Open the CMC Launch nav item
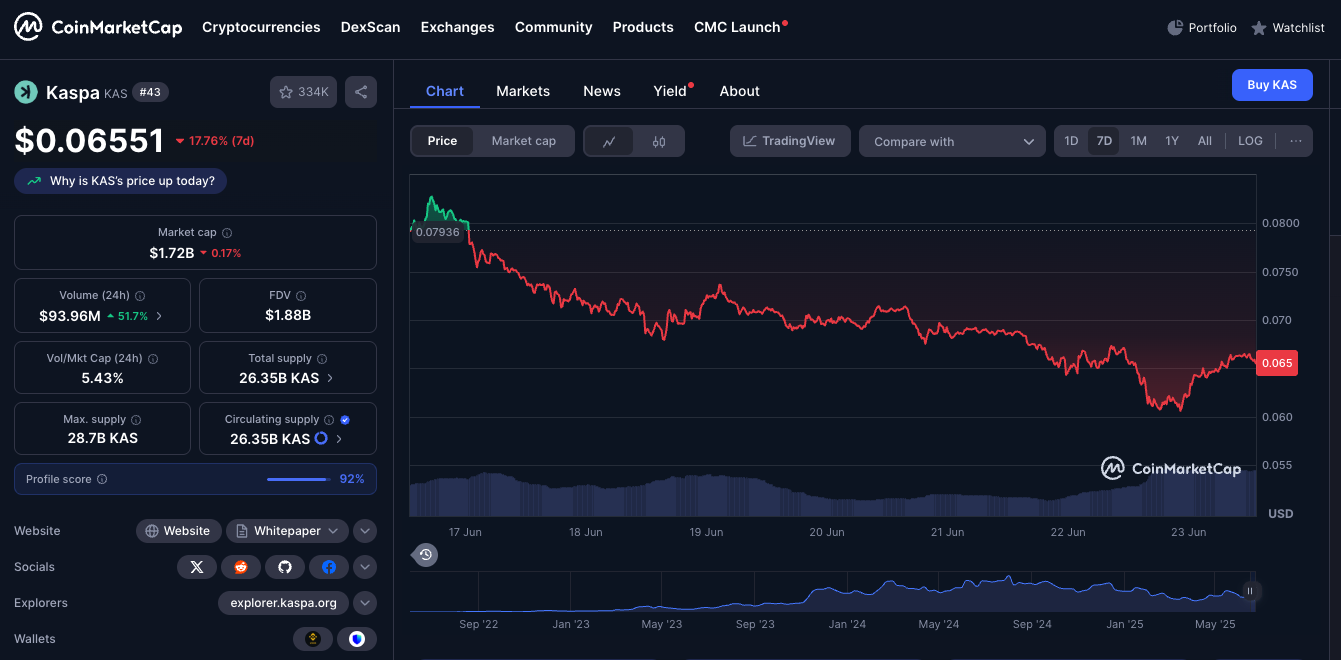The width and height of the screenshot is (1341, 660). click(x=740, y=27)
